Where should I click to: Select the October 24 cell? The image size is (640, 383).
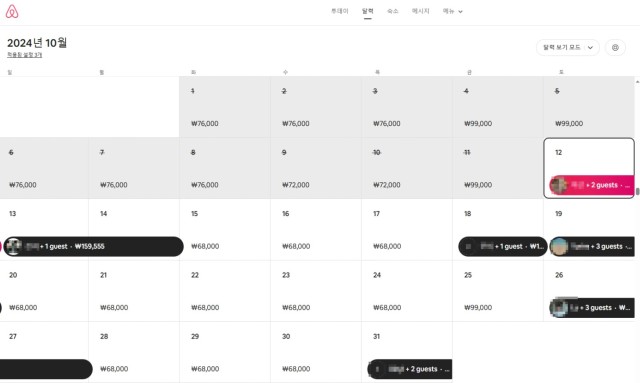[407, 291]
